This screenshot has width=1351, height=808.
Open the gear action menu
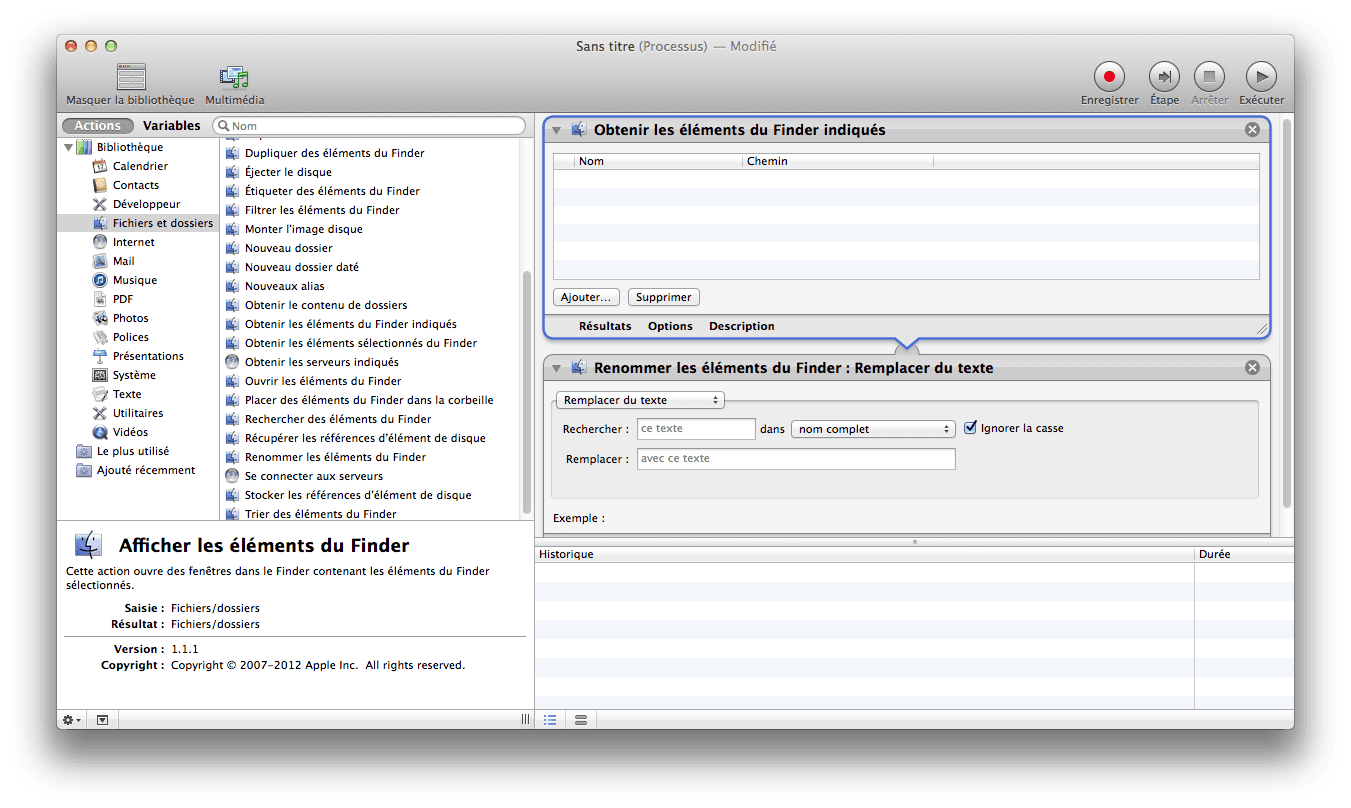click(72, 720)
